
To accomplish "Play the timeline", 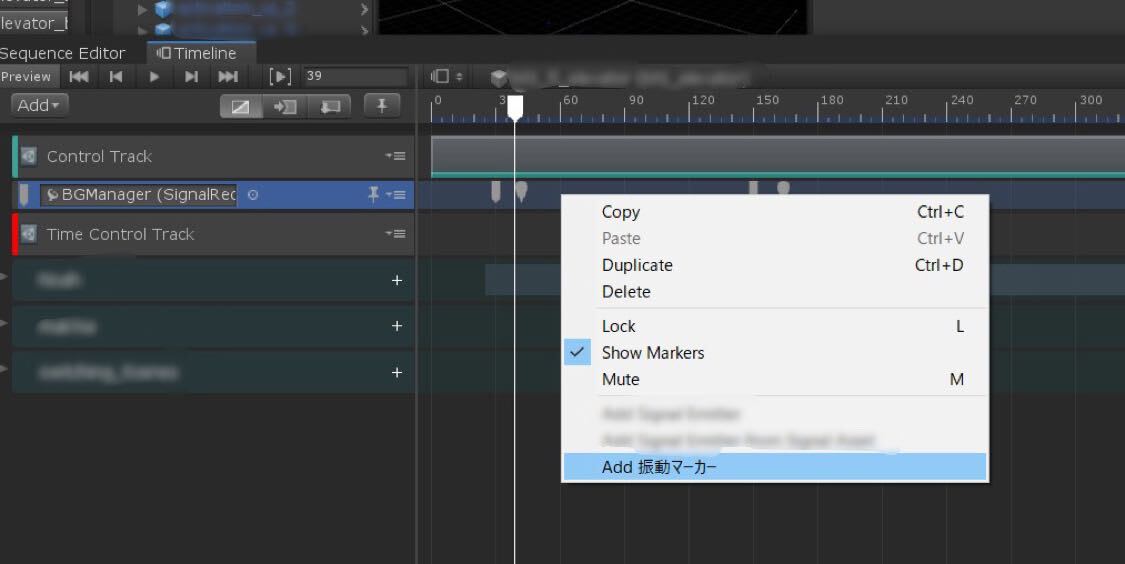I will tap(154, 77).
